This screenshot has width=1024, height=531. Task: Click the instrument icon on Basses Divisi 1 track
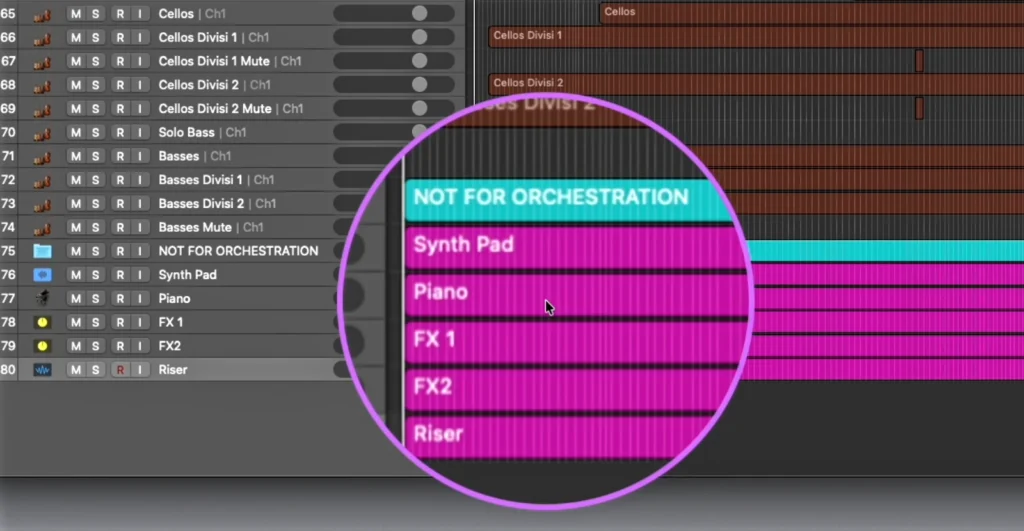(42, 180)
